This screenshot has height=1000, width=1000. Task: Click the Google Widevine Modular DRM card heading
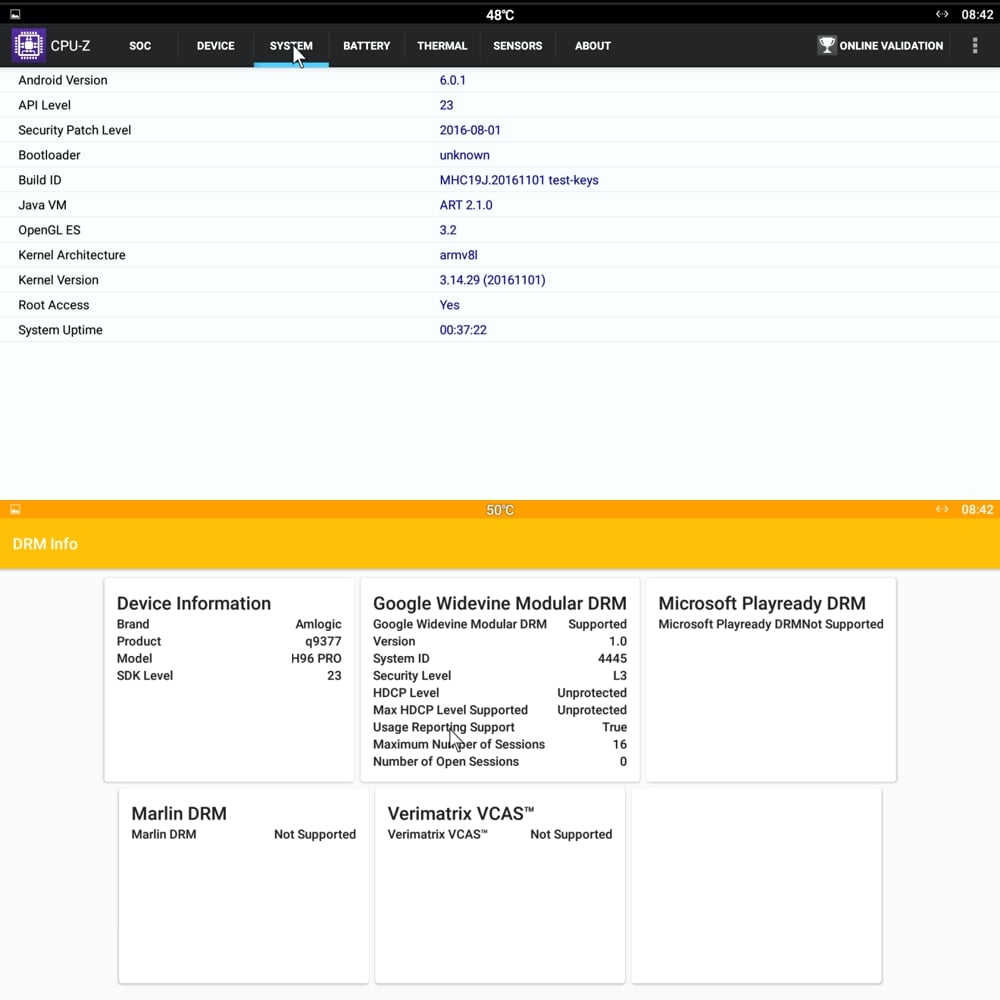point(499,603)
